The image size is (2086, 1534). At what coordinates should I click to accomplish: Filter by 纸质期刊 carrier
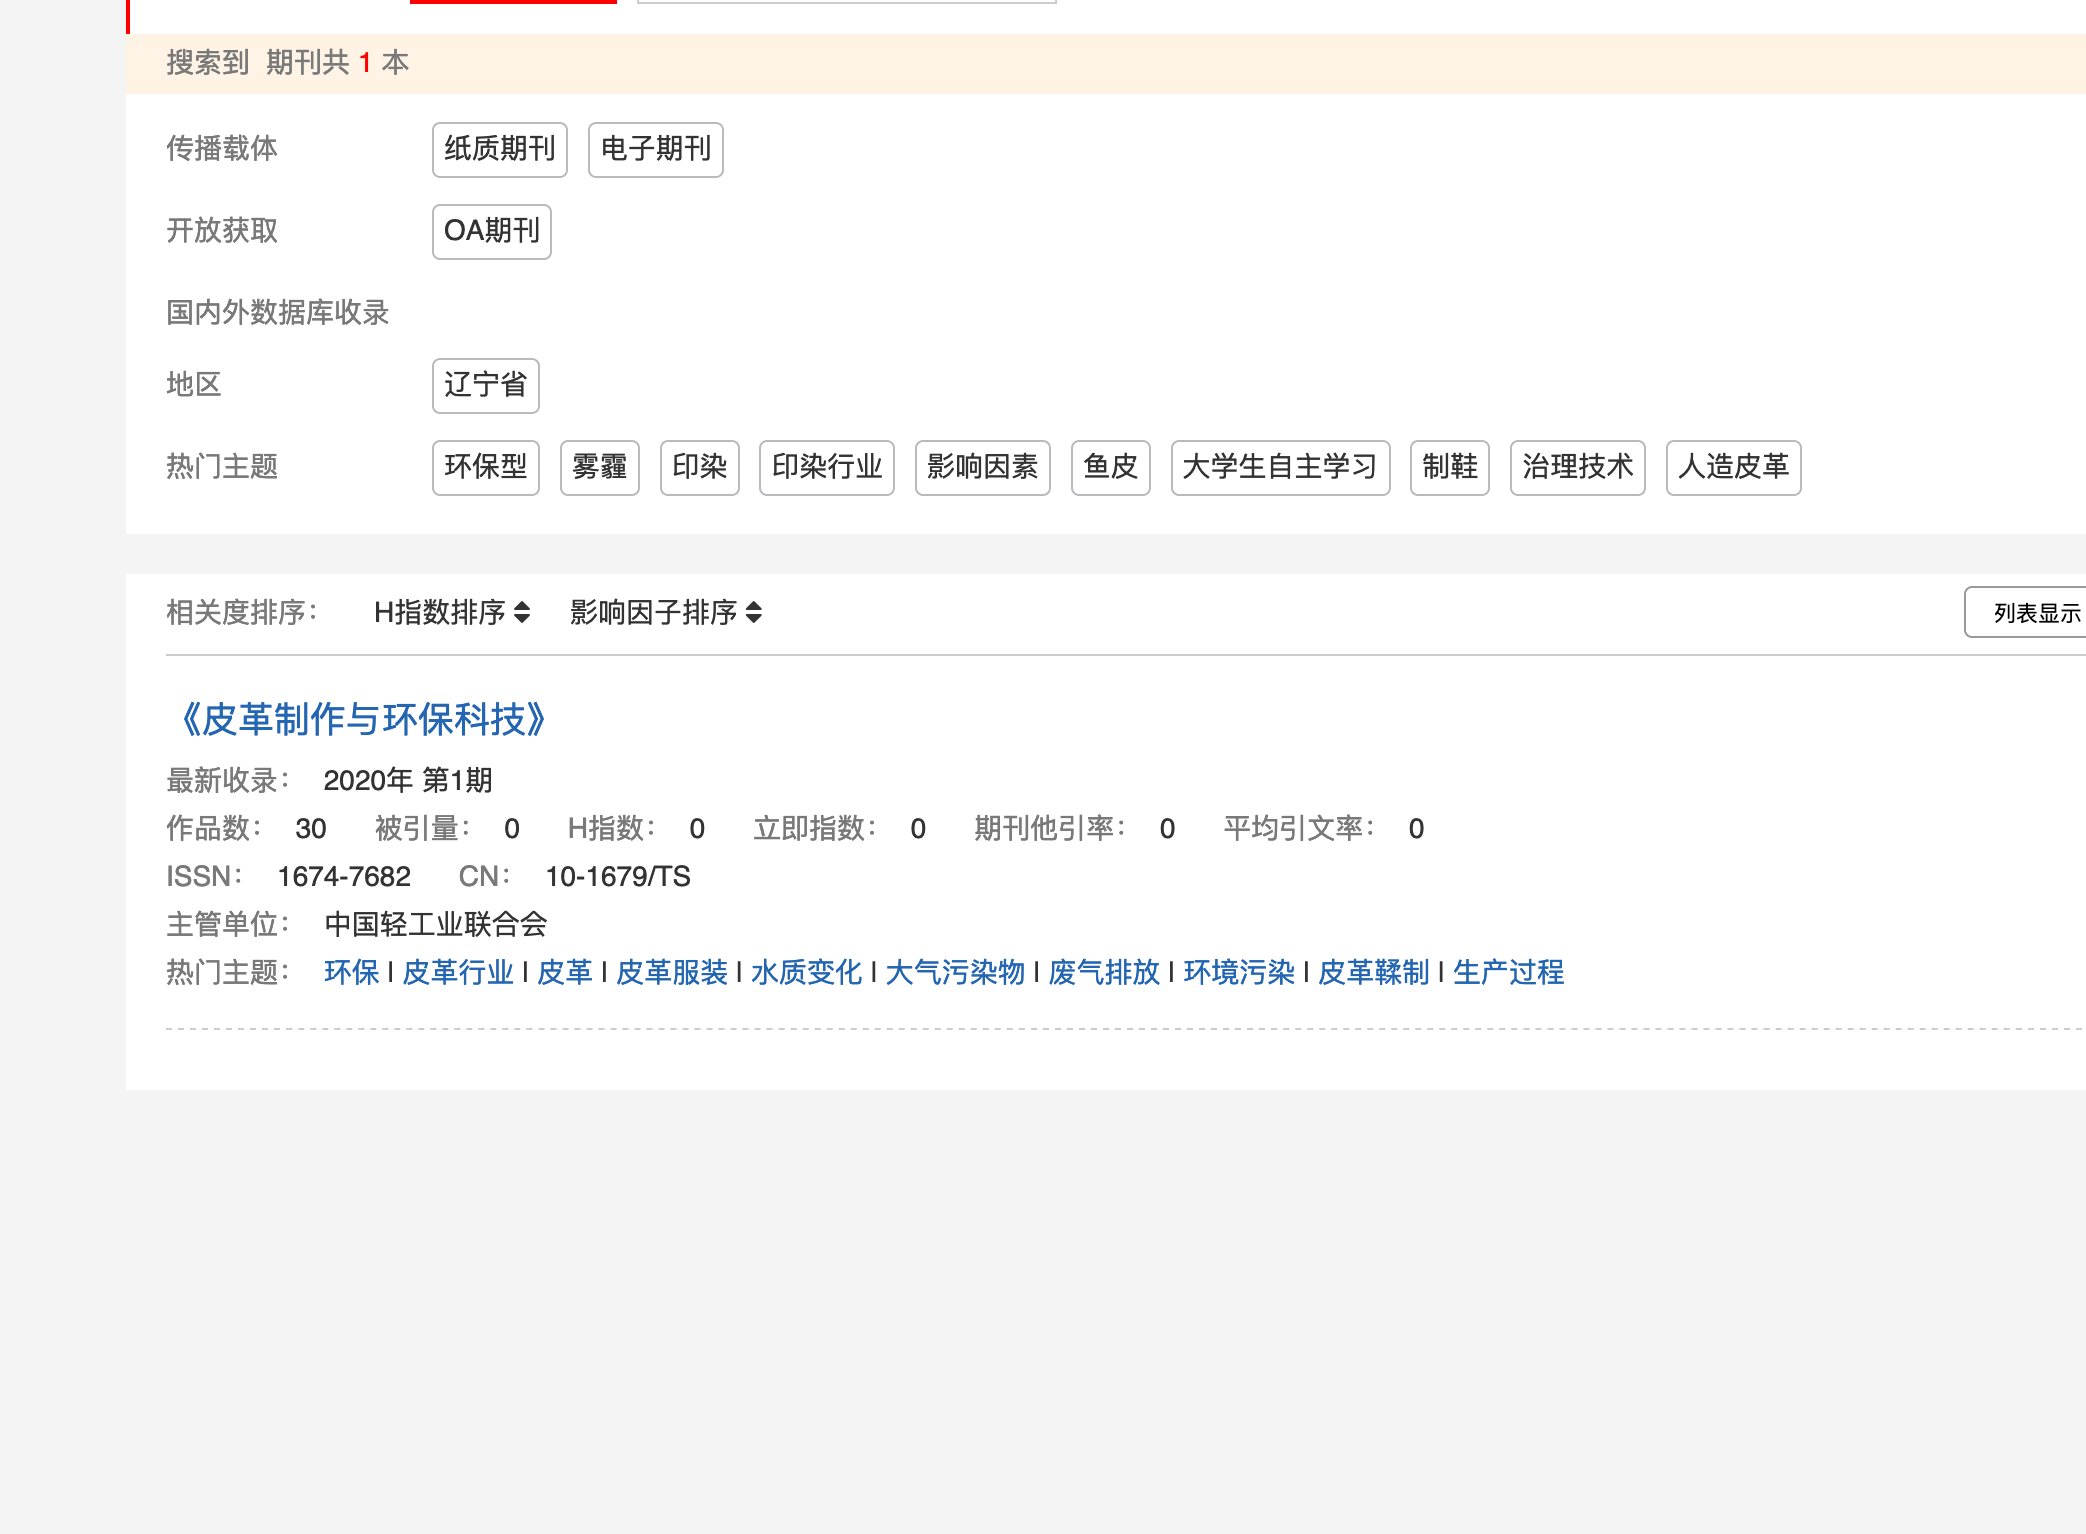[x=500, y=150]
